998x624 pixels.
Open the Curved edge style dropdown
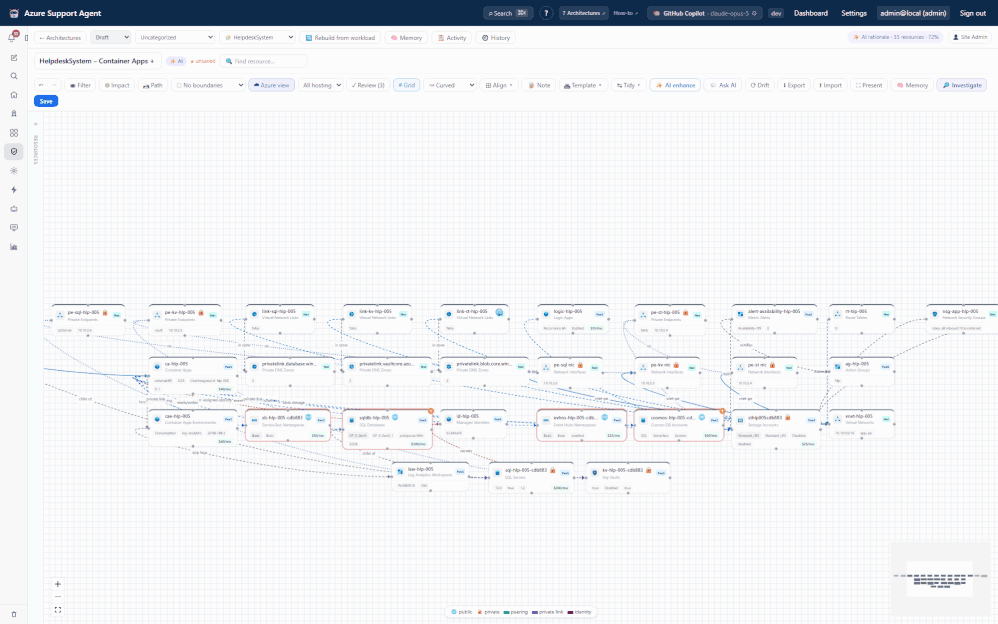tap(451, 85)
